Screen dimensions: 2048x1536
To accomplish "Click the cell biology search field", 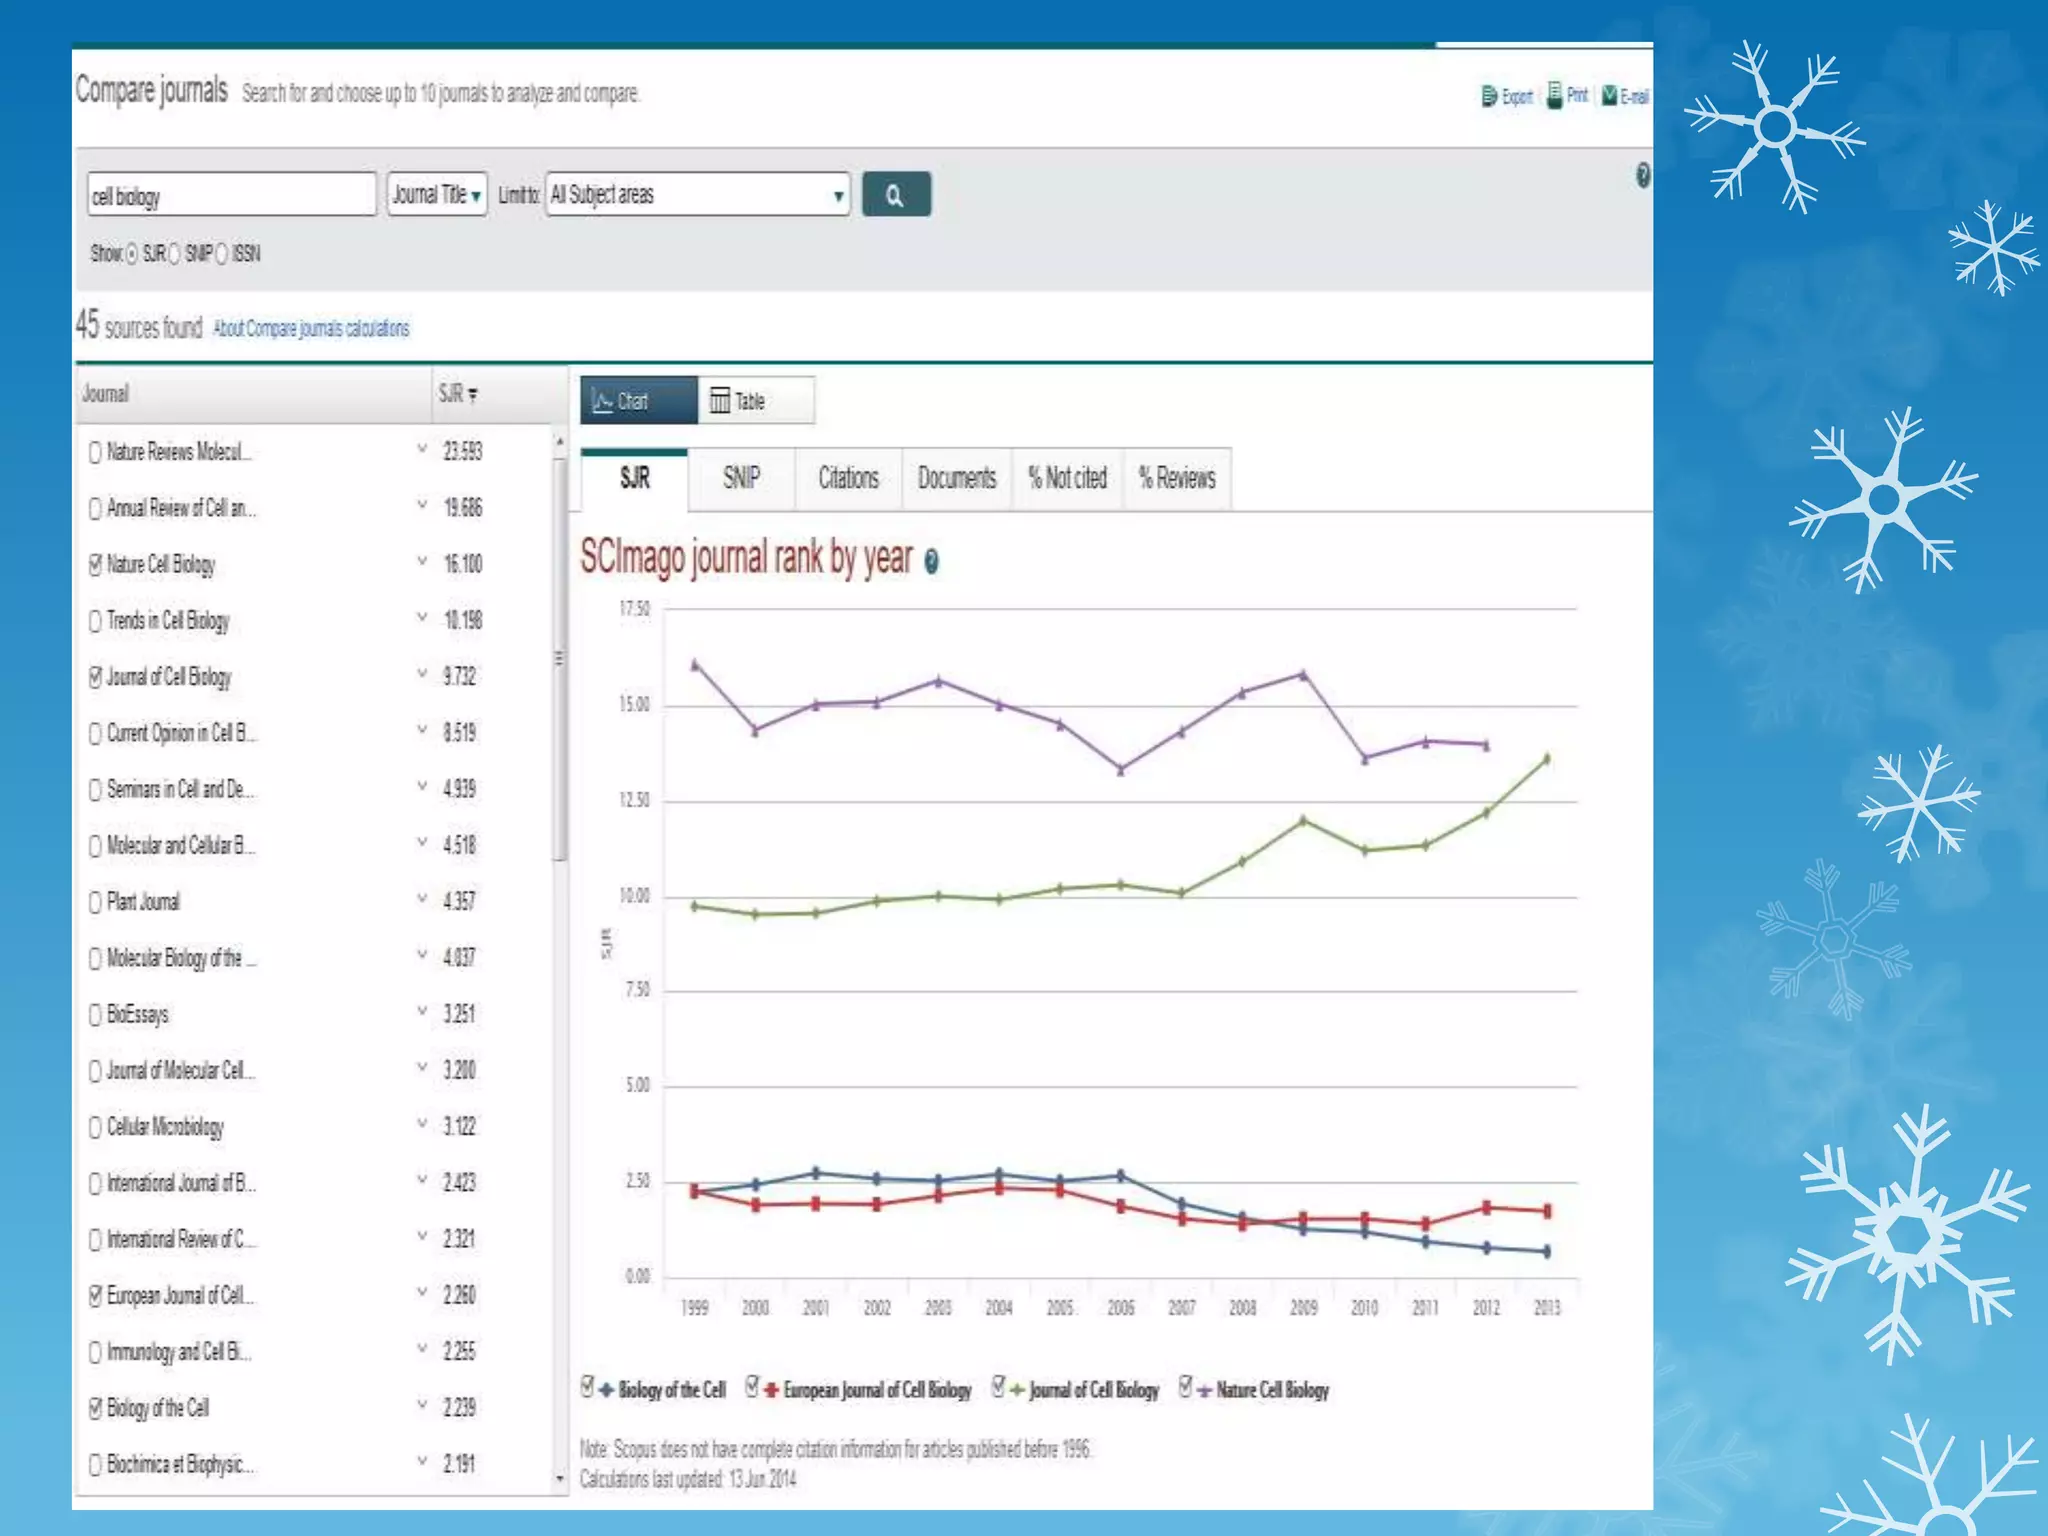I will pyautogui.click(x=231, y=196).
